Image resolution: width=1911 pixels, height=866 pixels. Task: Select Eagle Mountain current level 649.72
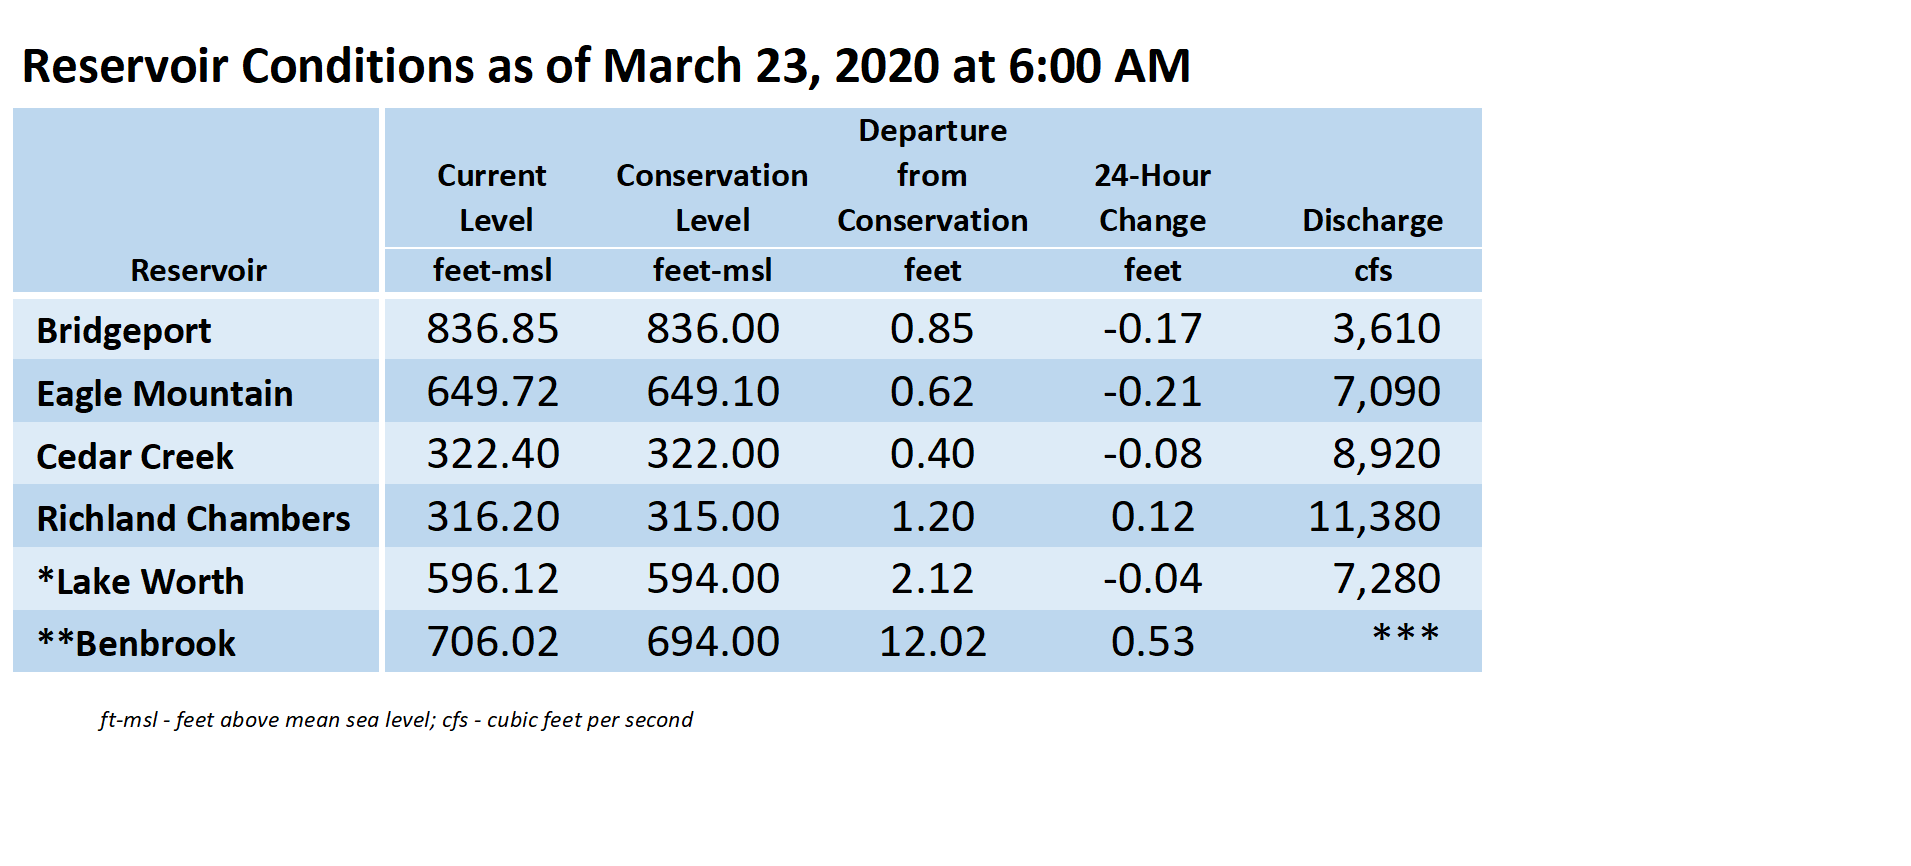click(x=492, y=391)
